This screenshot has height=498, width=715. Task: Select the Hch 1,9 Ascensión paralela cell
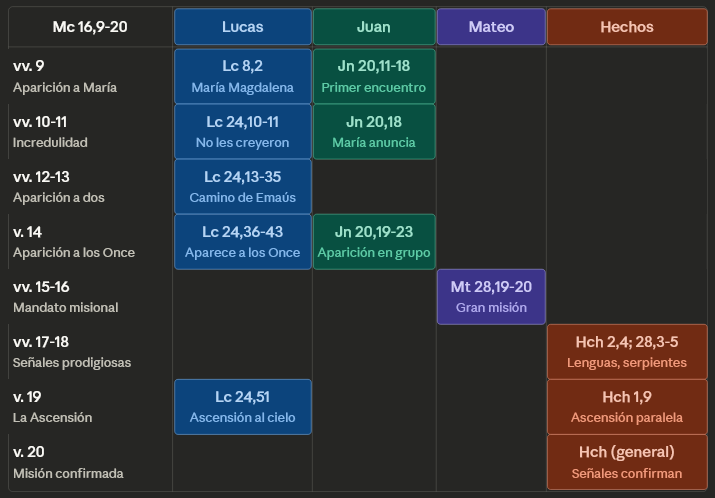point(626,407)
